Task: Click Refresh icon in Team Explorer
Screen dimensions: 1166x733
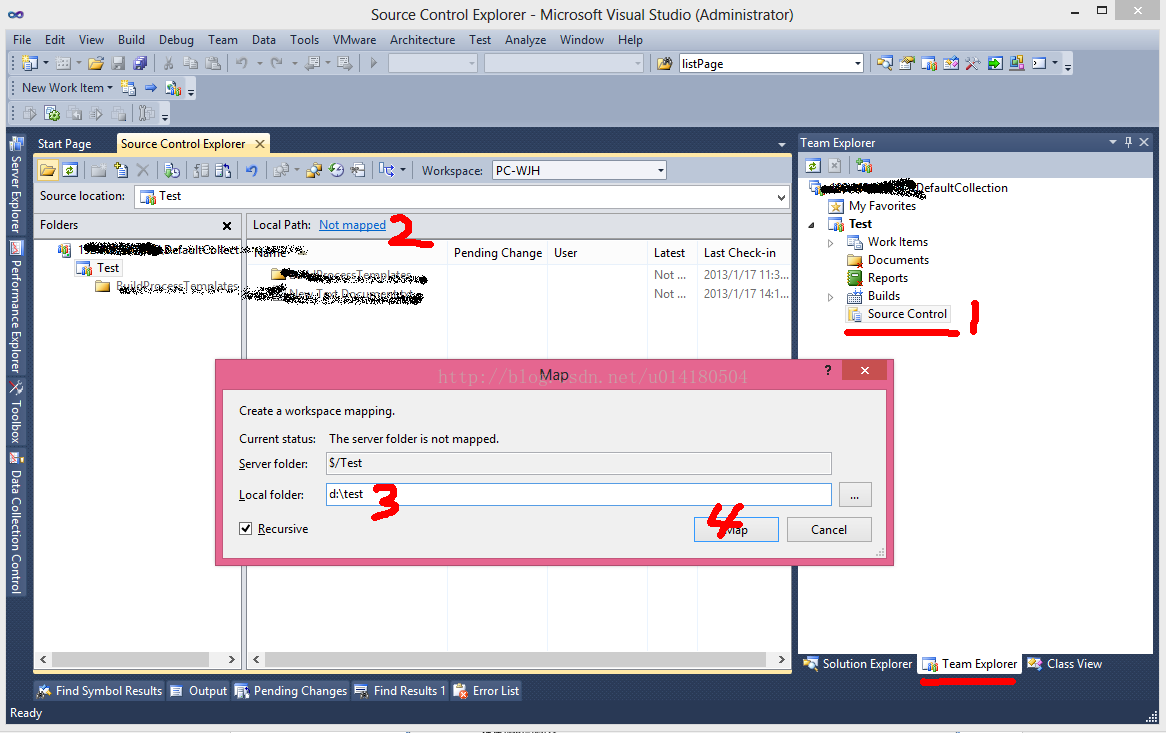Action: point(813,166)
